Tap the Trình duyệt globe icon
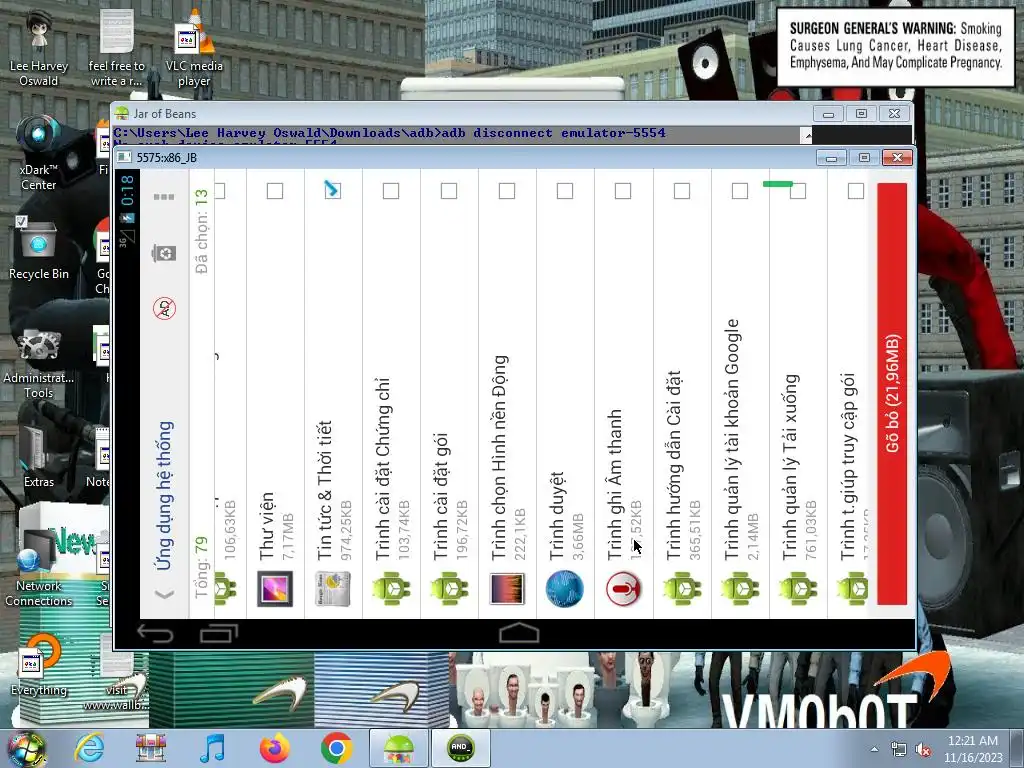 564,588
